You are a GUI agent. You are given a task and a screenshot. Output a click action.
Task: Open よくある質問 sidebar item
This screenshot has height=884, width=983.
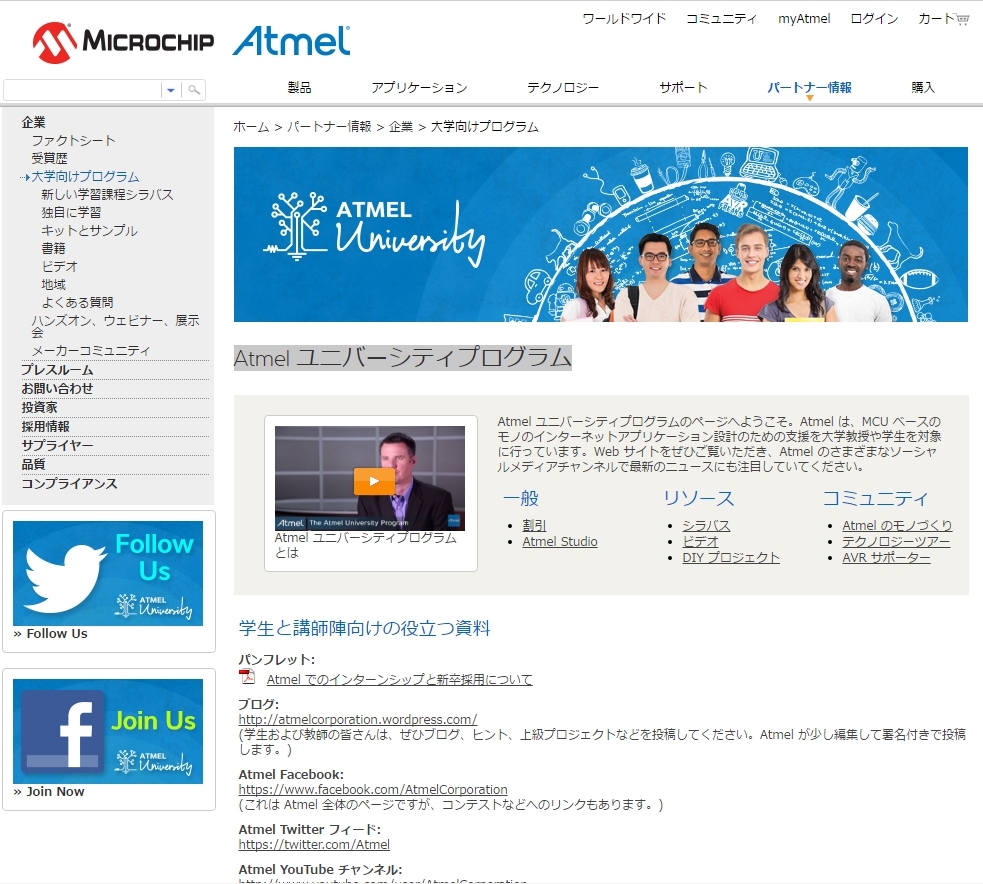[x=78, y=303]
